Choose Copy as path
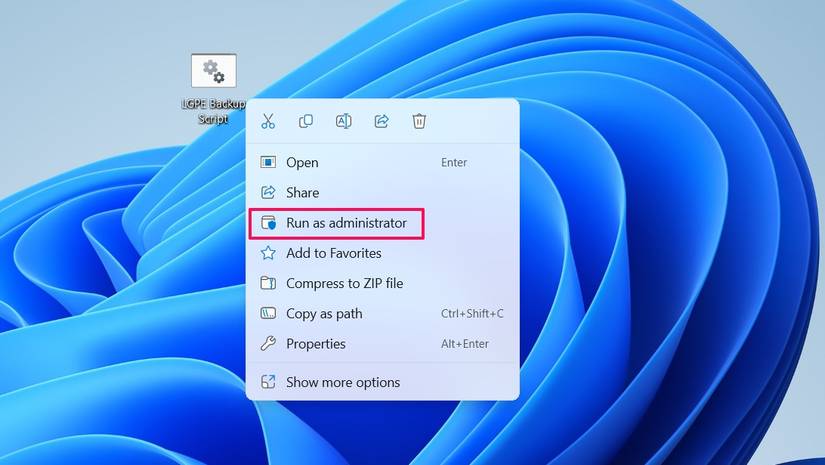Image resolution: width=825 pixels, height=465 pixels. click(x=383, y=314)
